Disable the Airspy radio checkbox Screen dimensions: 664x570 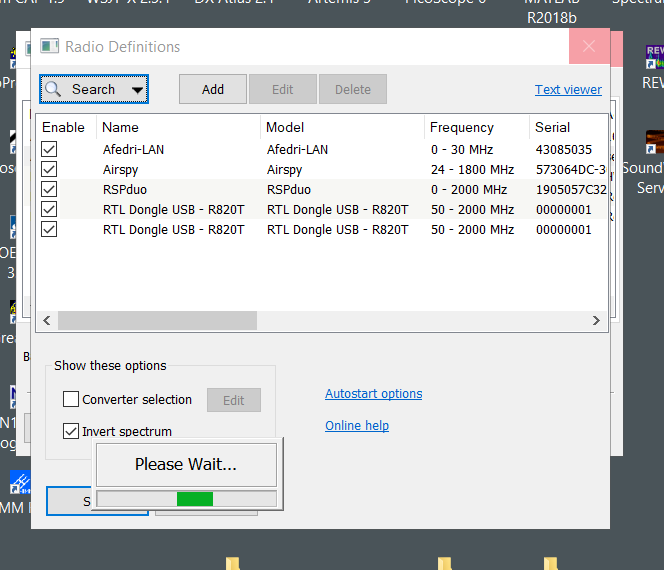tap(49, 170)
